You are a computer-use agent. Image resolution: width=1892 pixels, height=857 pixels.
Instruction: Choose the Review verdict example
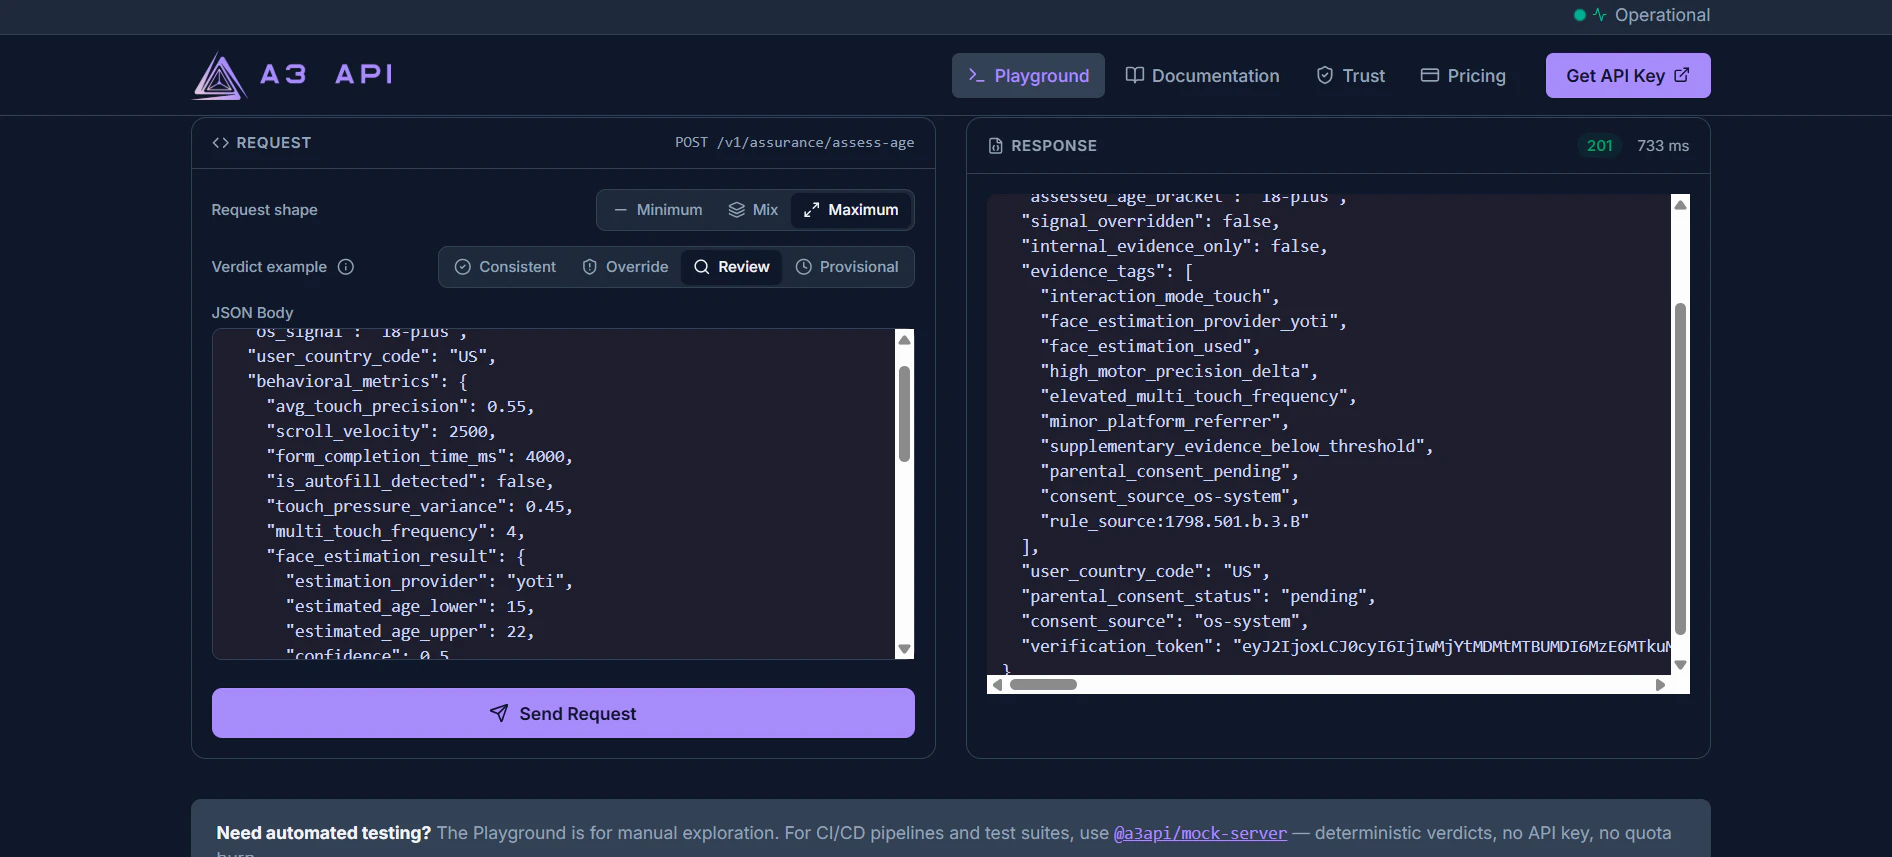pyautogui.click(x=732, y=267)
